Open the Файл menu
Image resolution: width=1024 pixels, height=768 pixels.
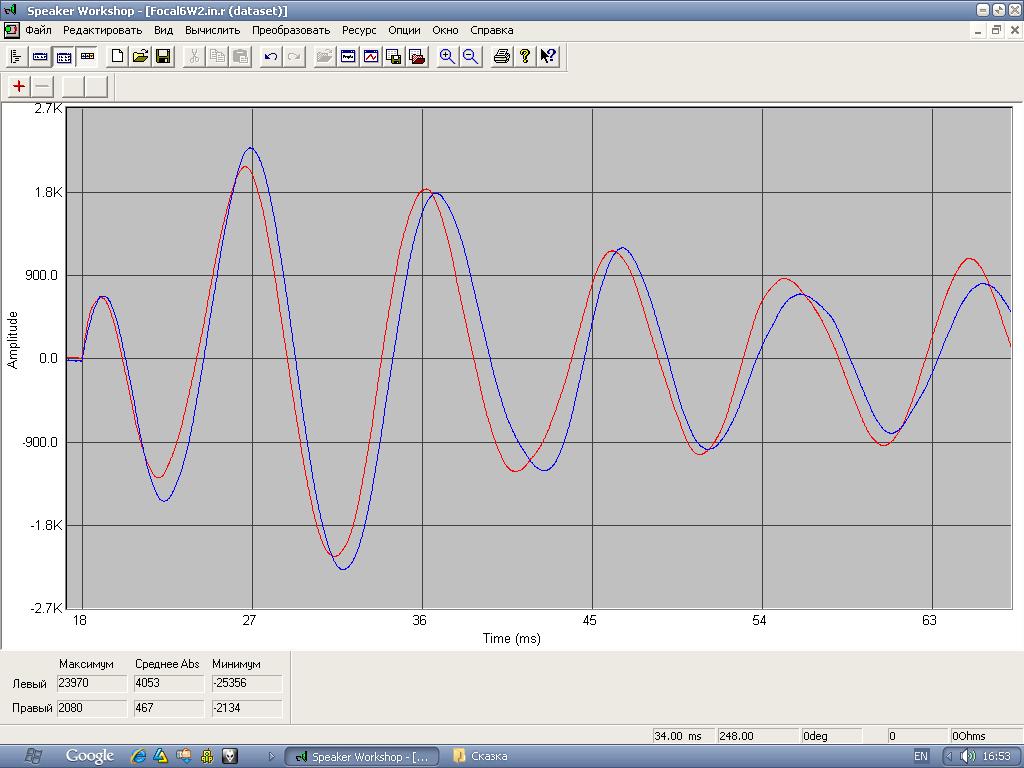click(38, 30)
